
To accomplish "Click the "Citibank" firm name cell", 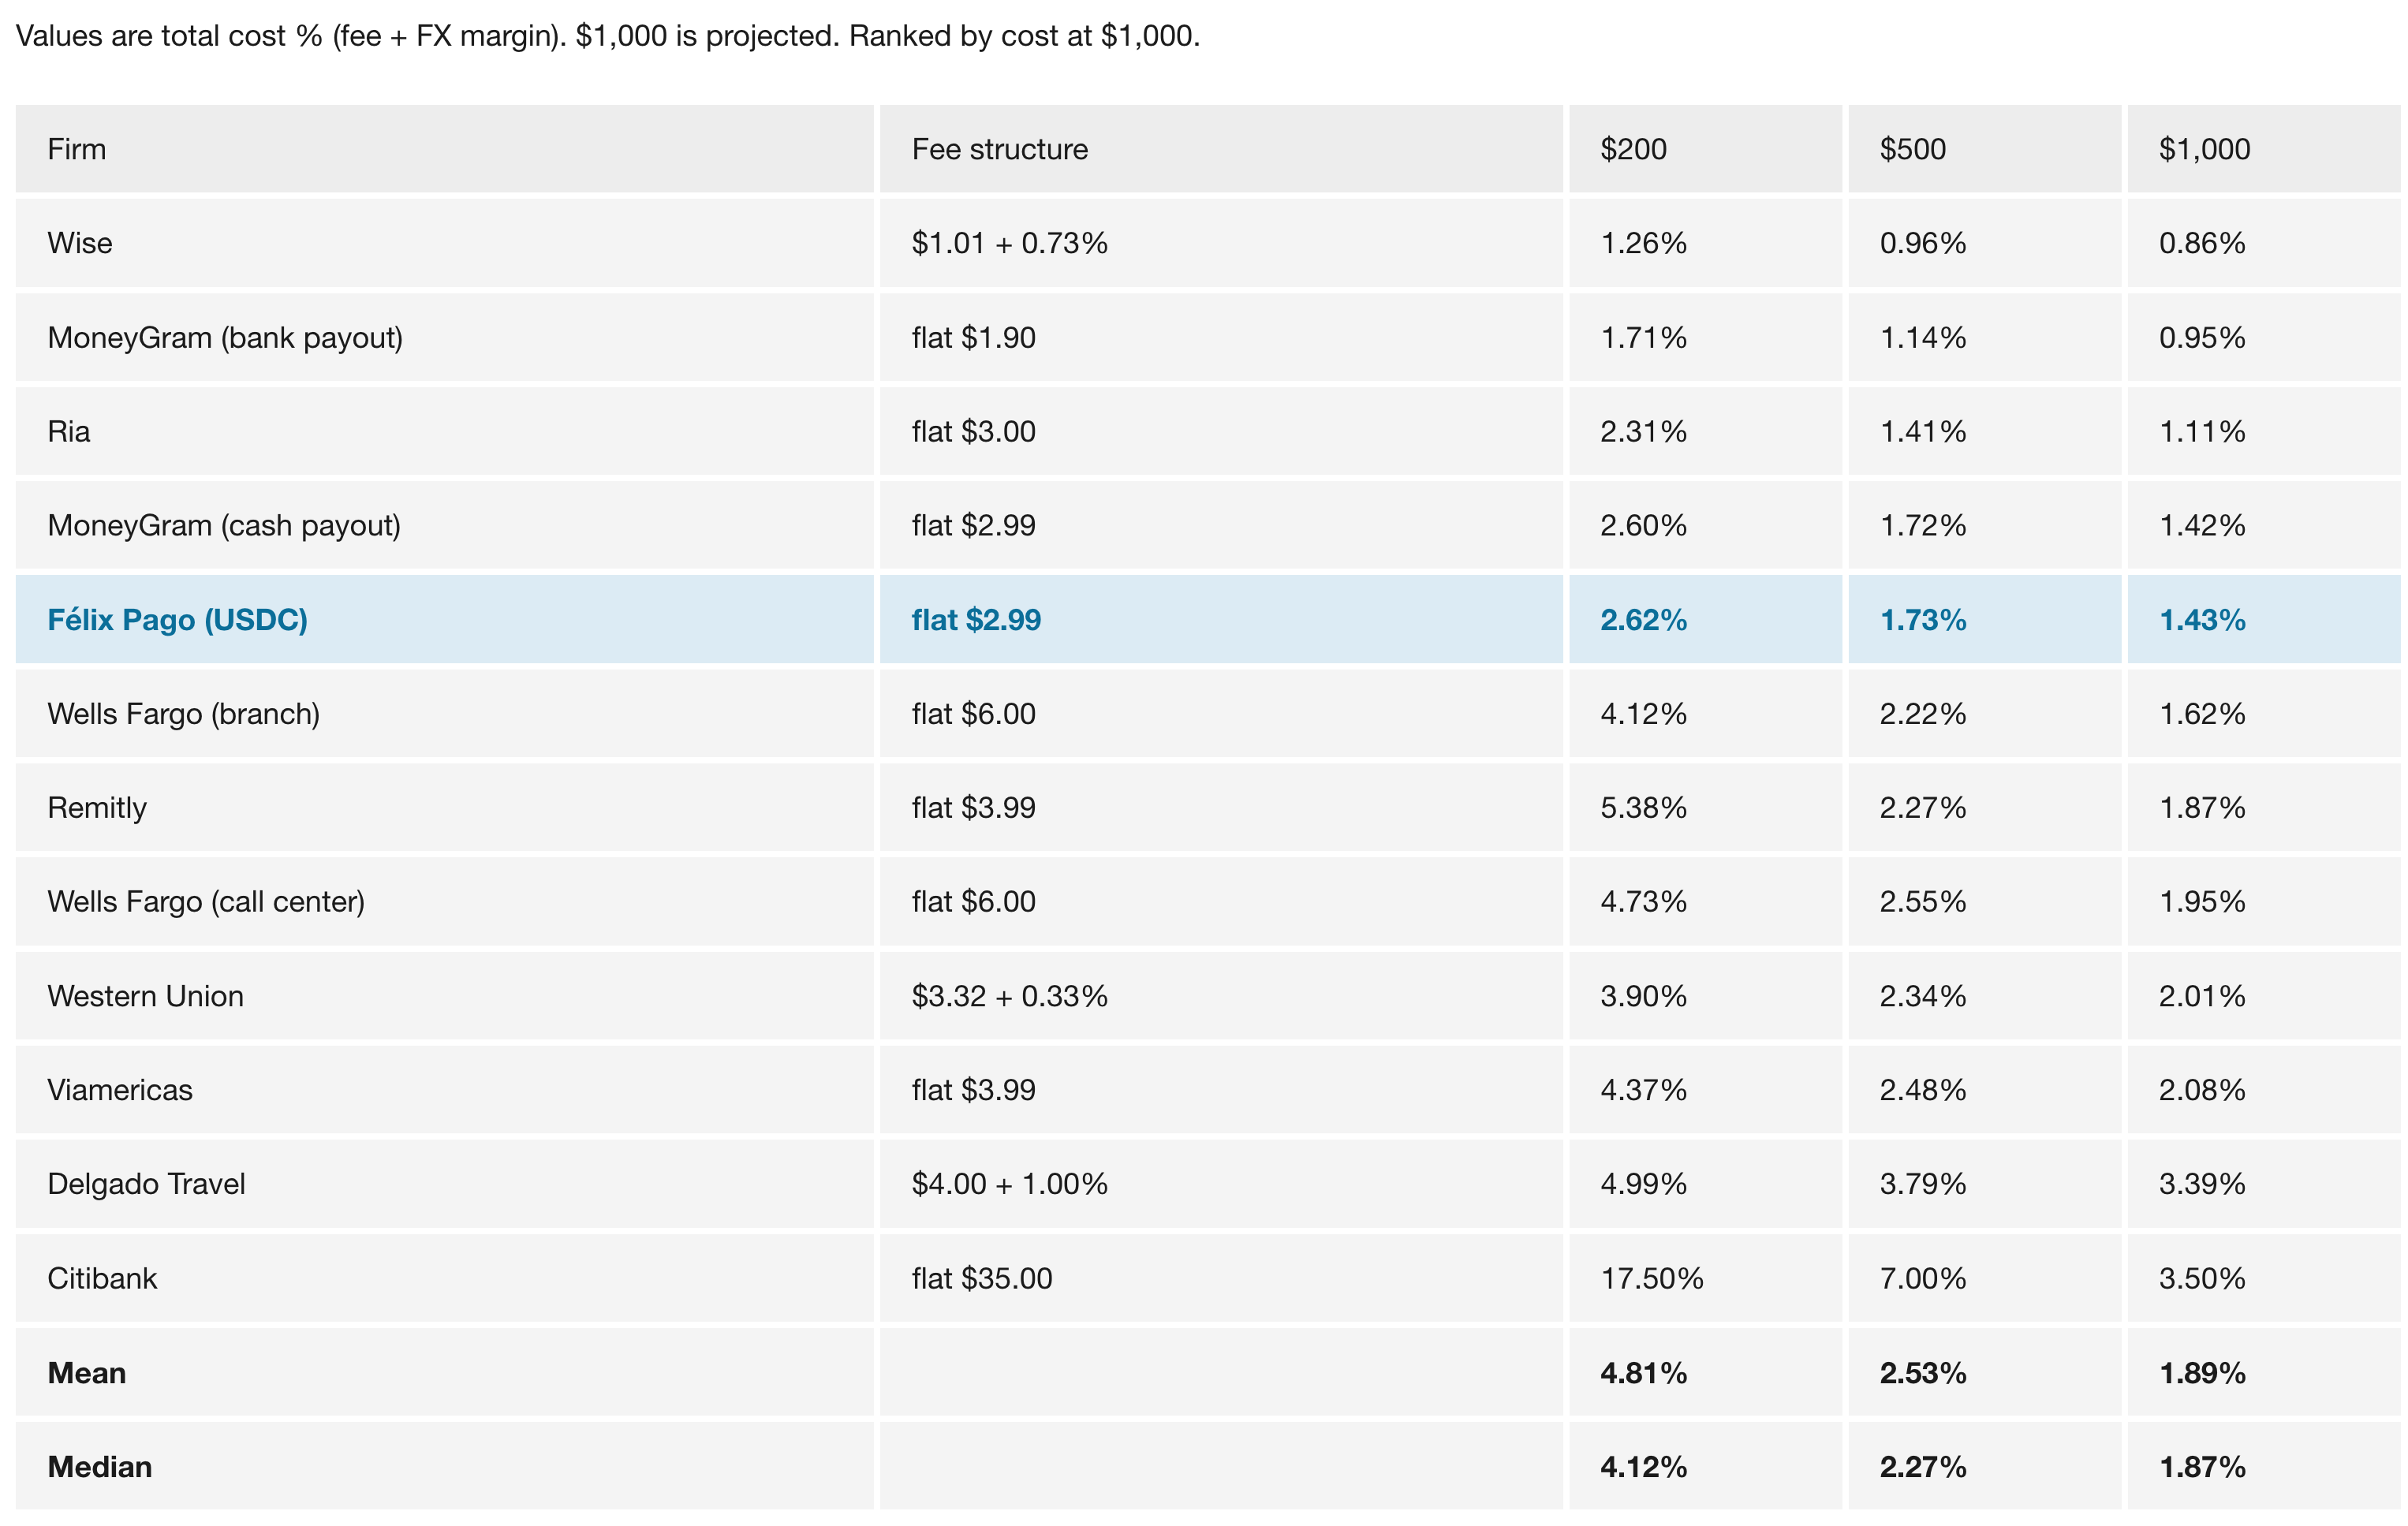I will point(445,1278).
